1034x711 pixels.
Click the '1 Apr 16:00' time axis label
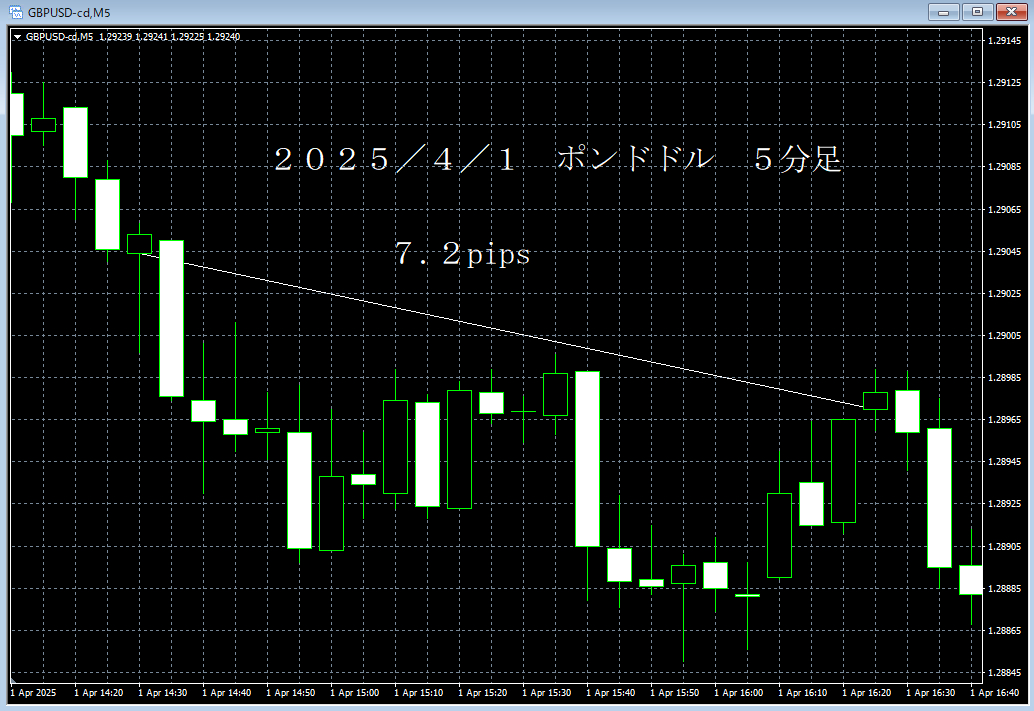pos(739,693)
